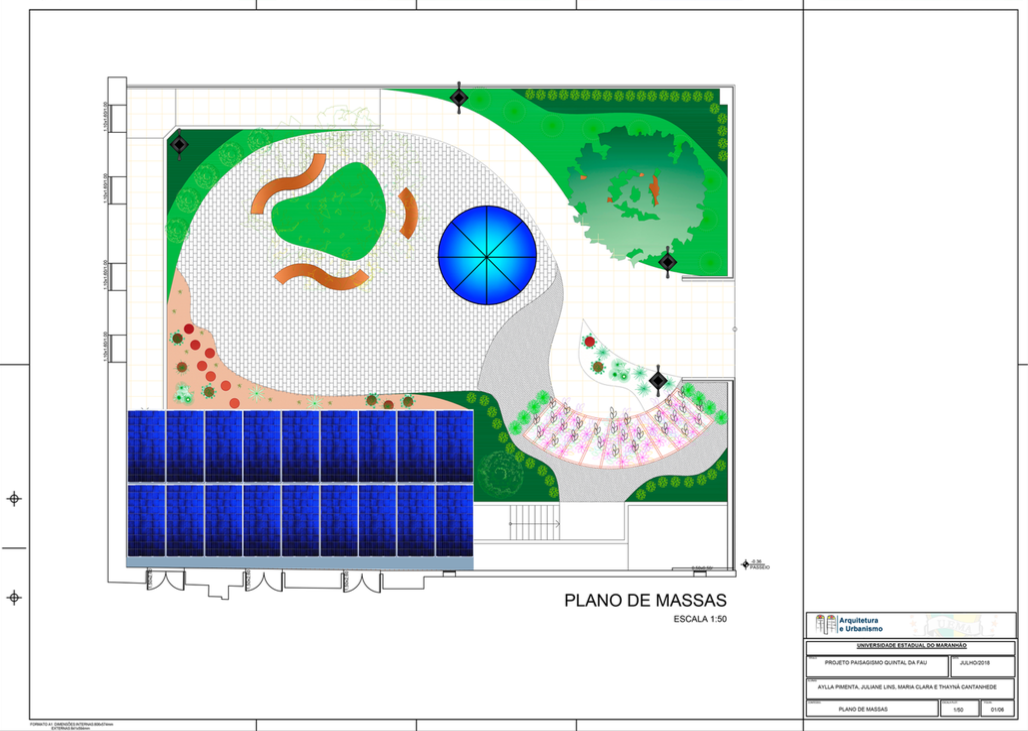The width and height of the screenshot is (1028, 731).
Task: Click the stair symbol with direction arrow
Action: tap(534, 524)
